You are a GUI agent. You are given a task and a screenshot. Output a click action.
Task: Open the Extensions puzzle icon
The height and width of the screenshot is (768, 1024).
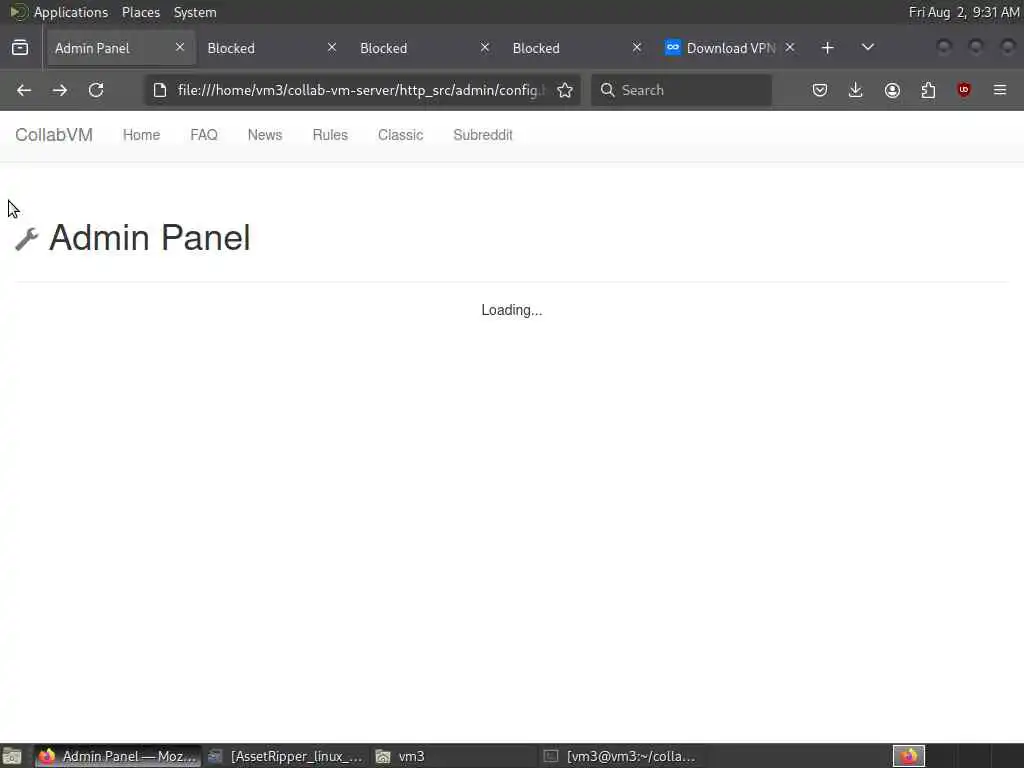pyautogui.click(x=928, y=90)
